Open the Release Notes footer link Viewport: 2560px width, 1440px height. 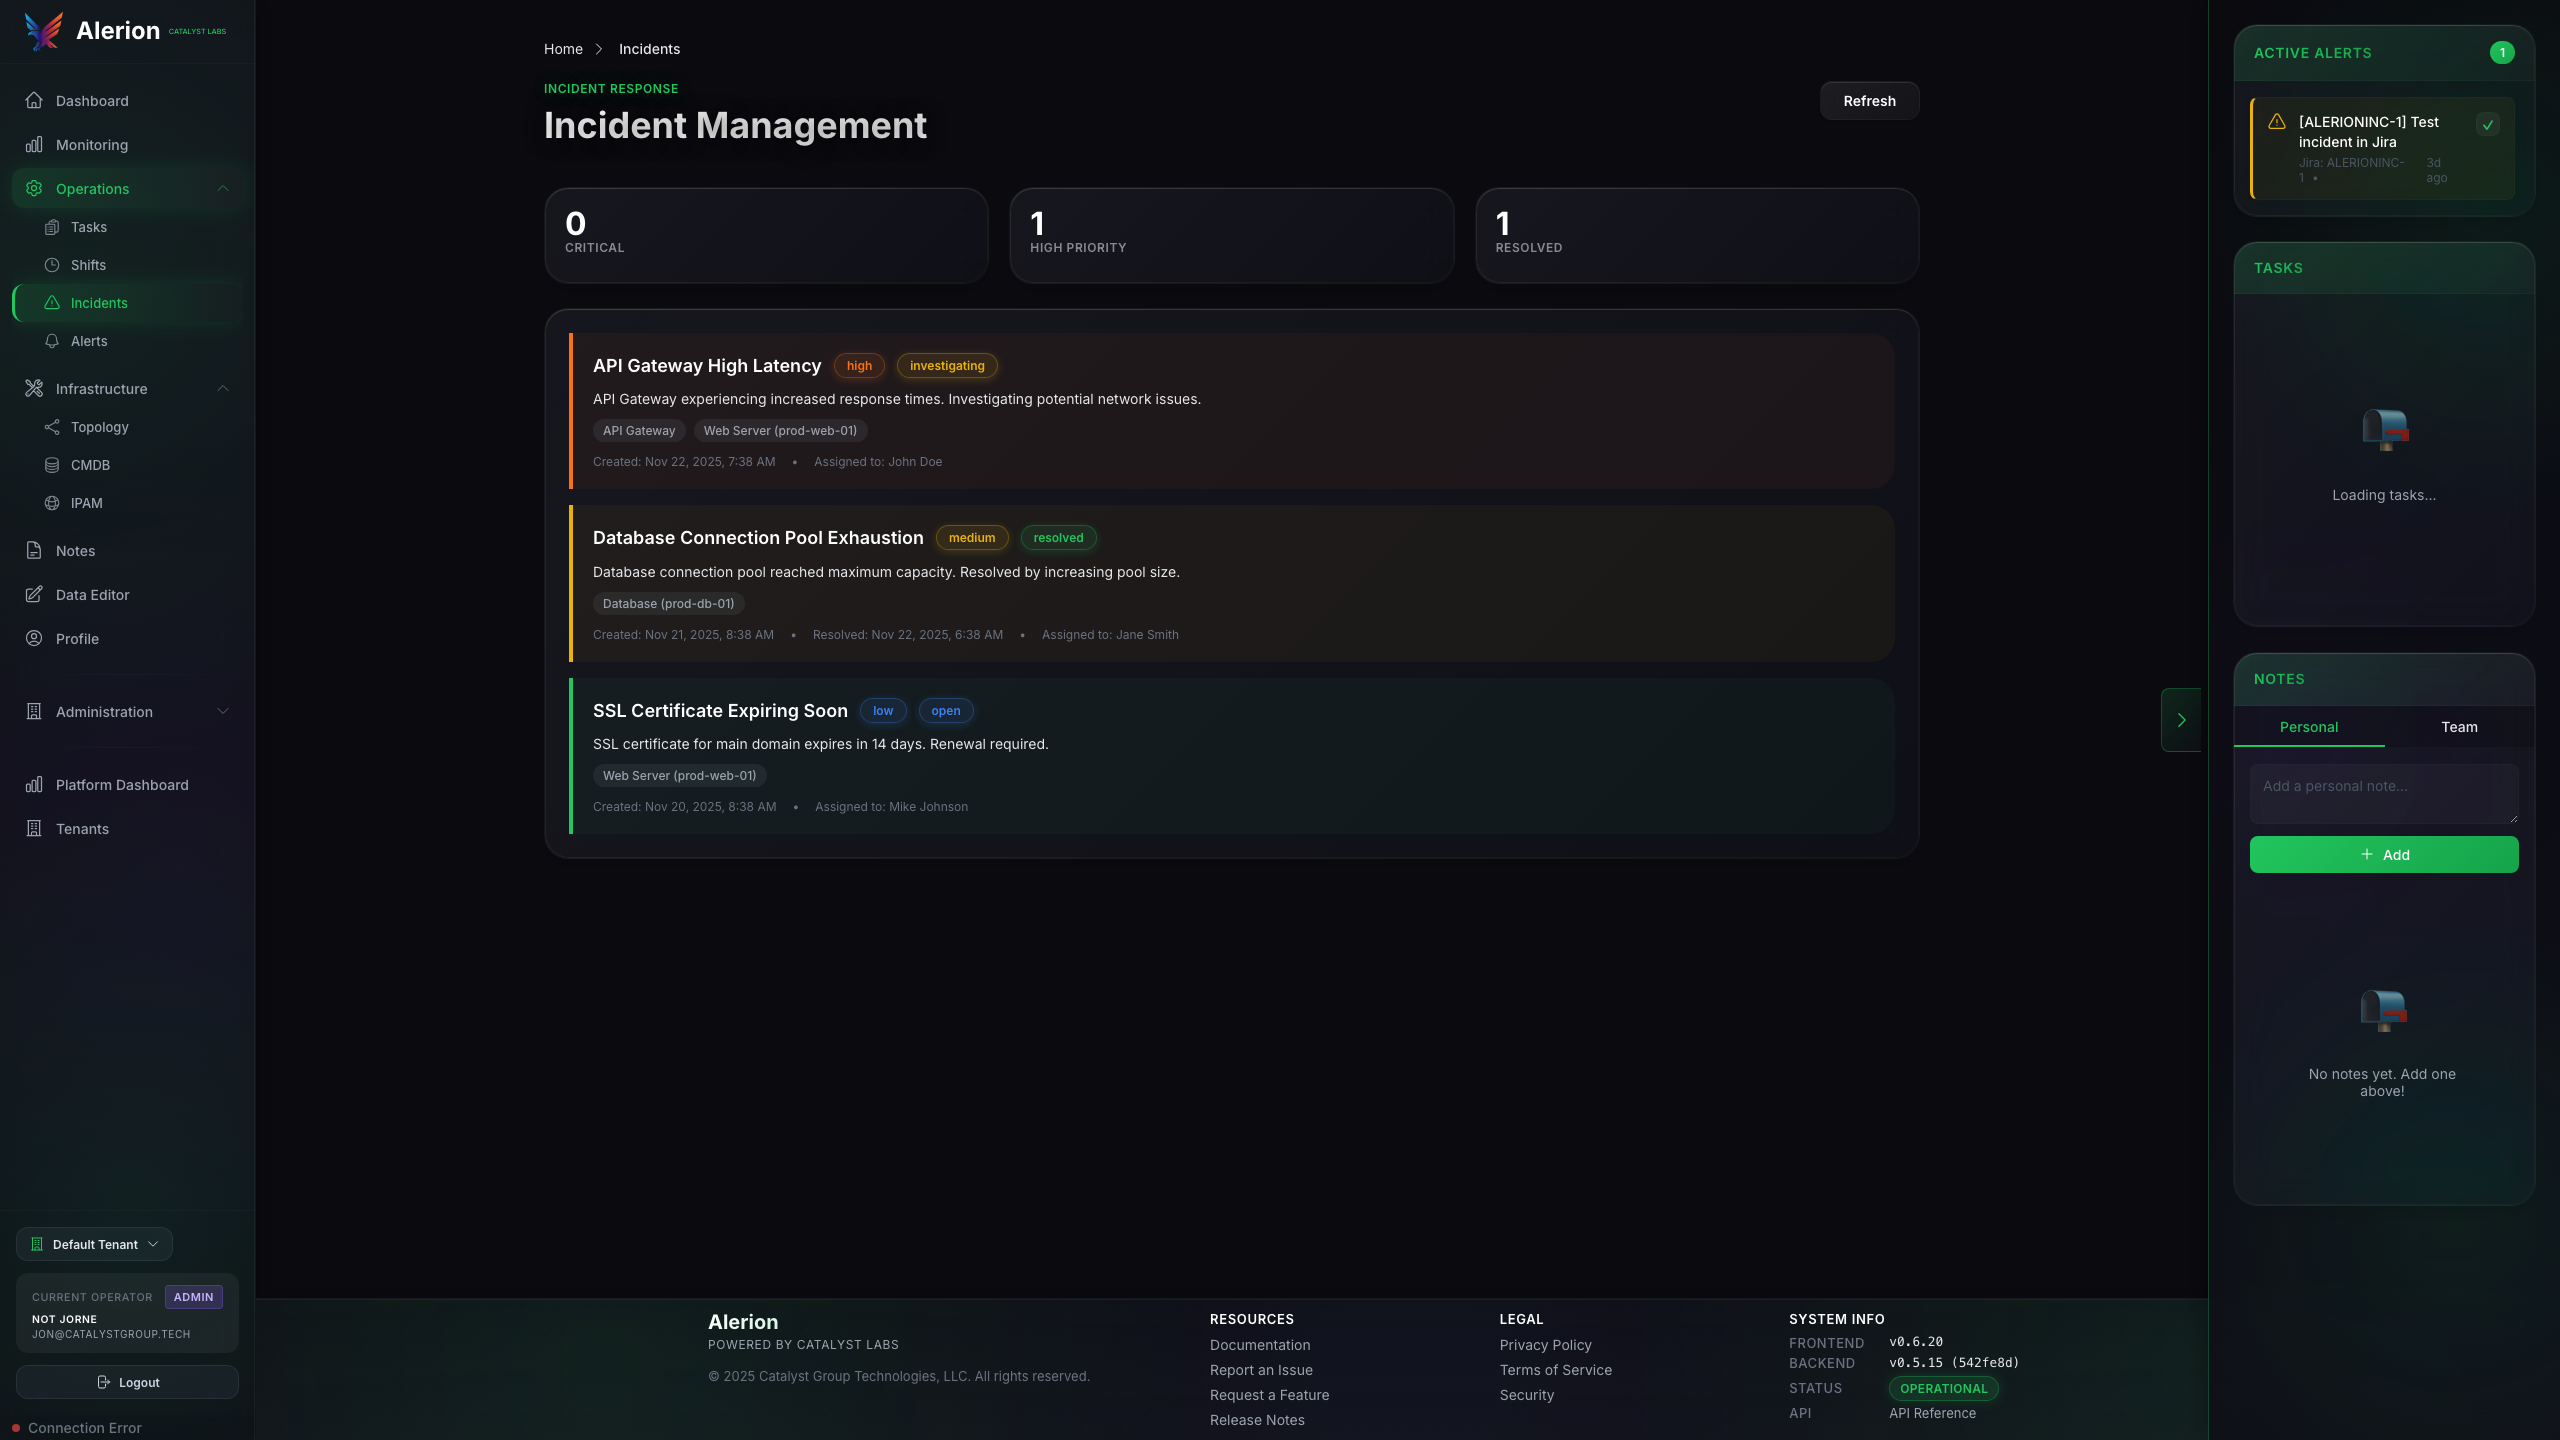1257,1420
